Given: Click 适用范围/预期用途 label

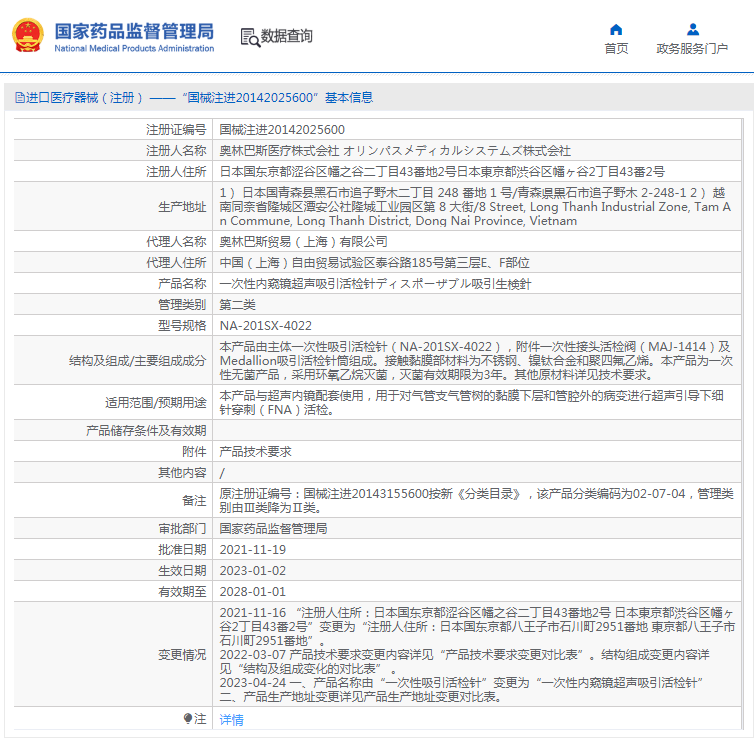Looking at the screenshot, I should (x=156, y=402).
